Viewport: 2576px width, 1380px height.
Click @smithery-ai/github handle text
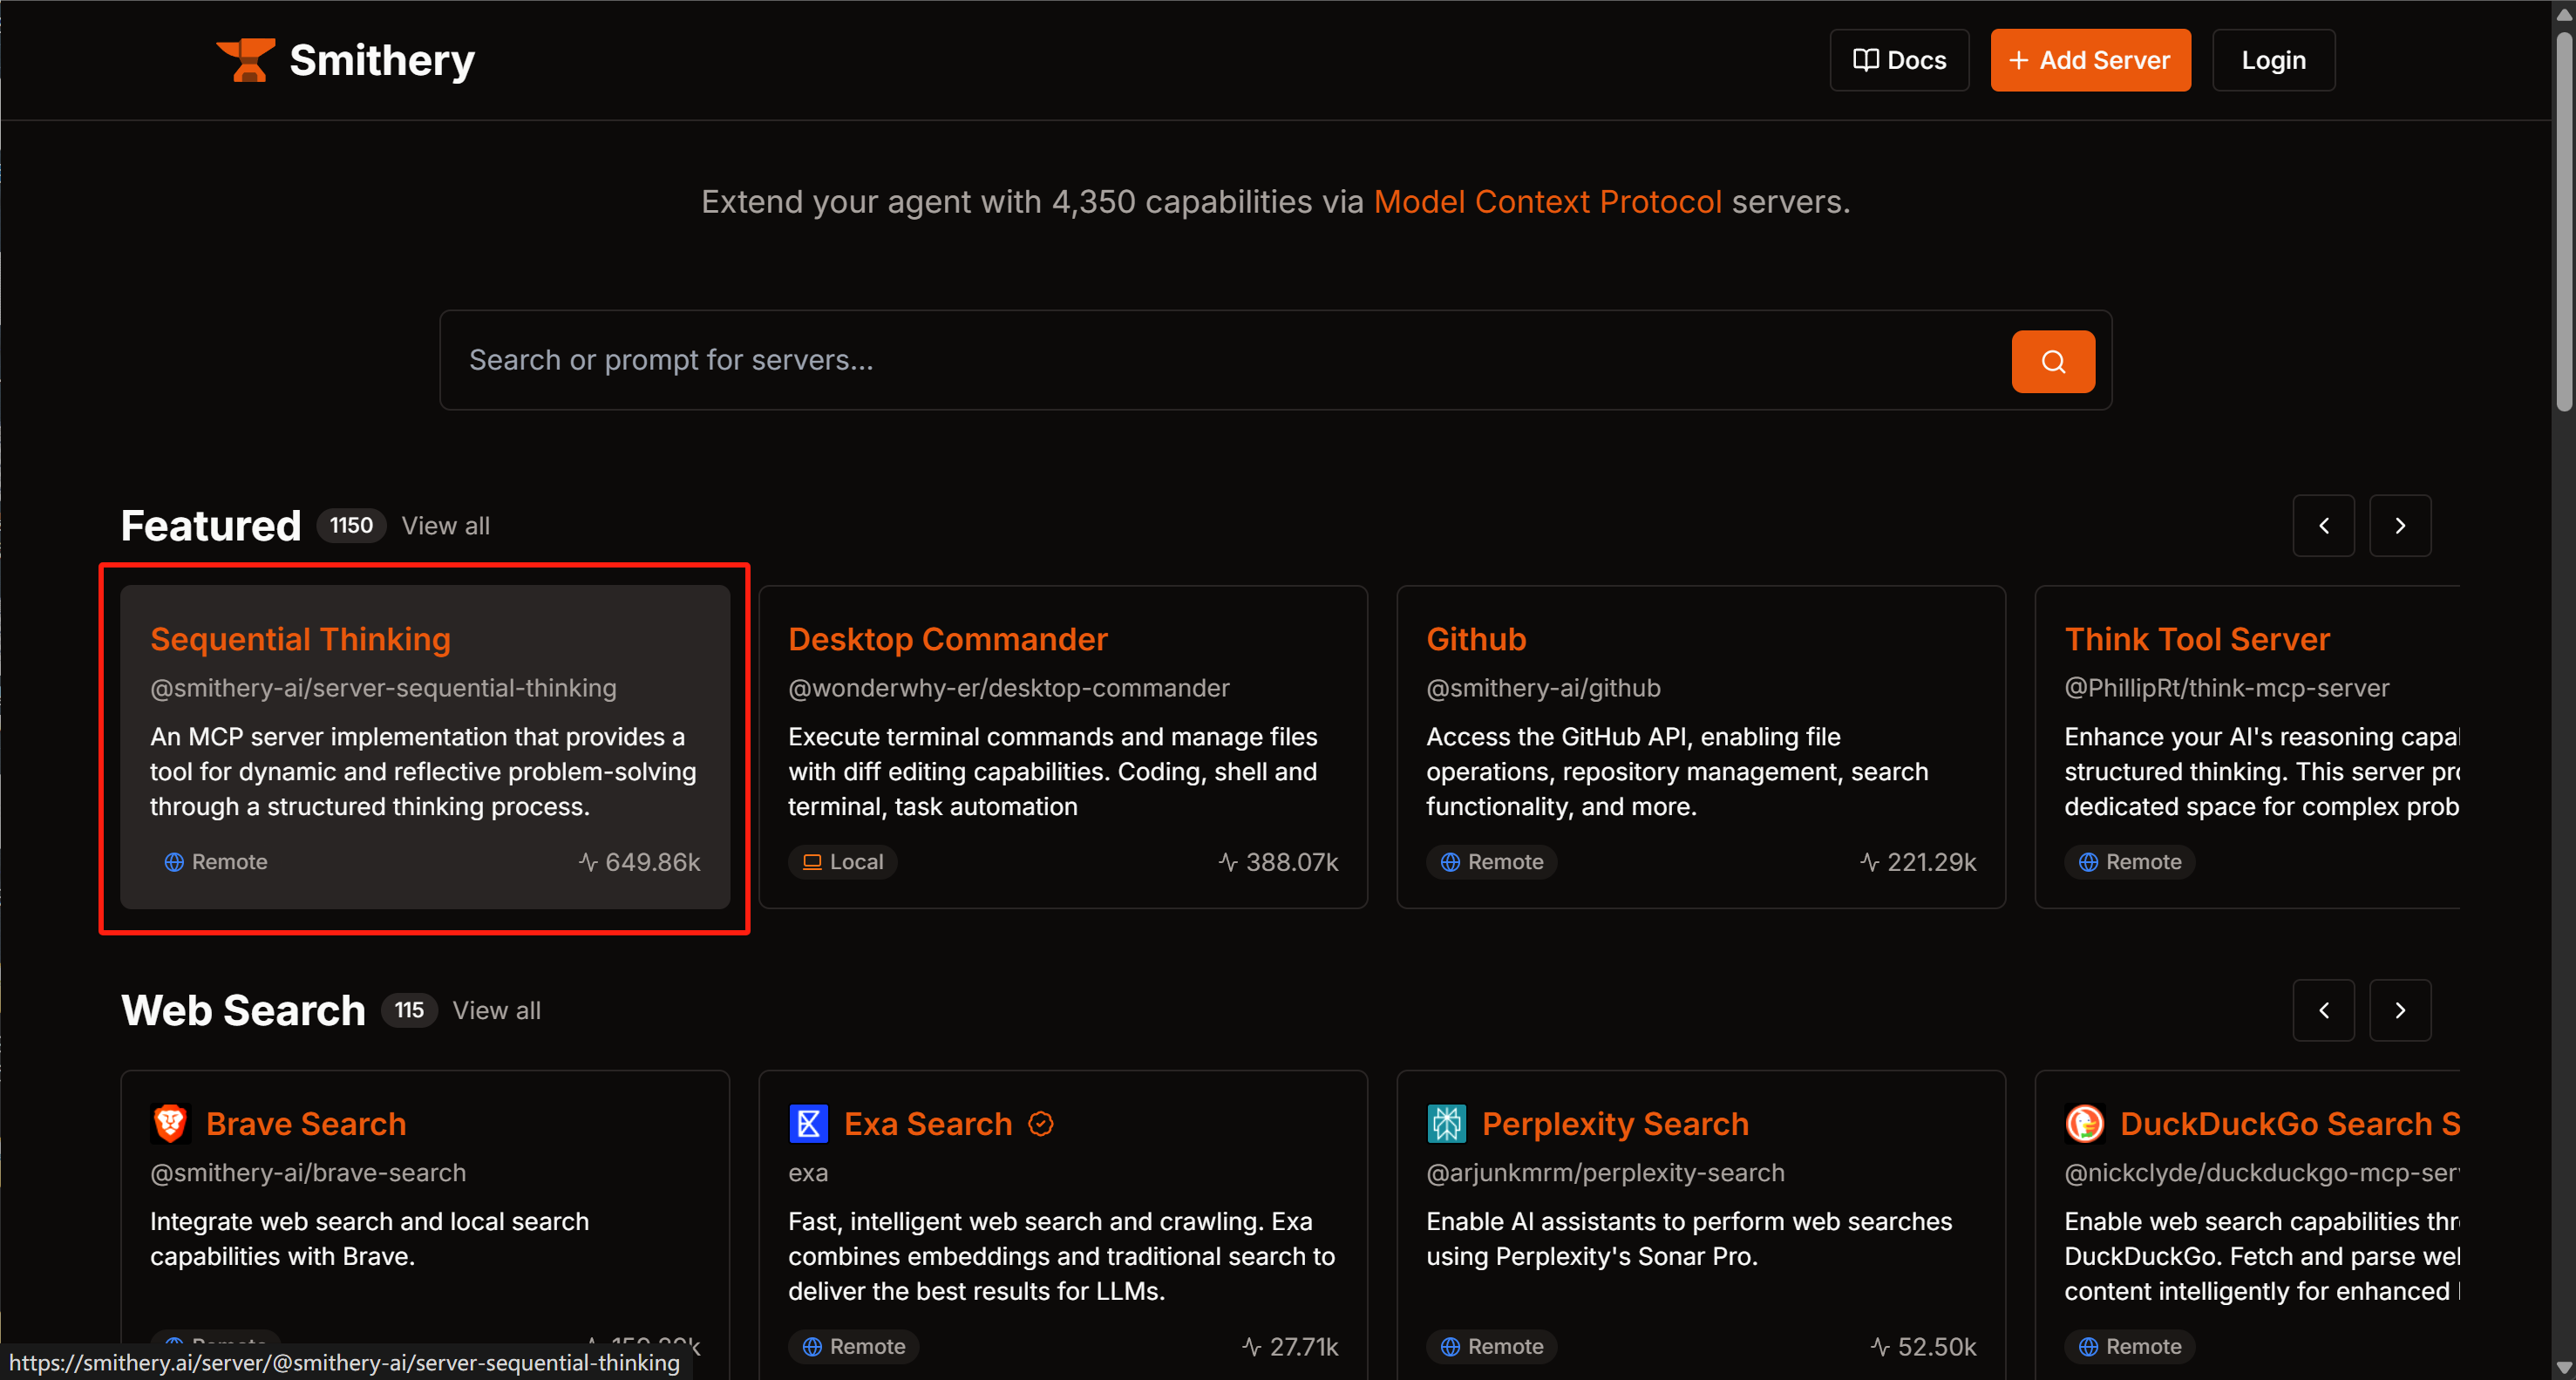1543,688
